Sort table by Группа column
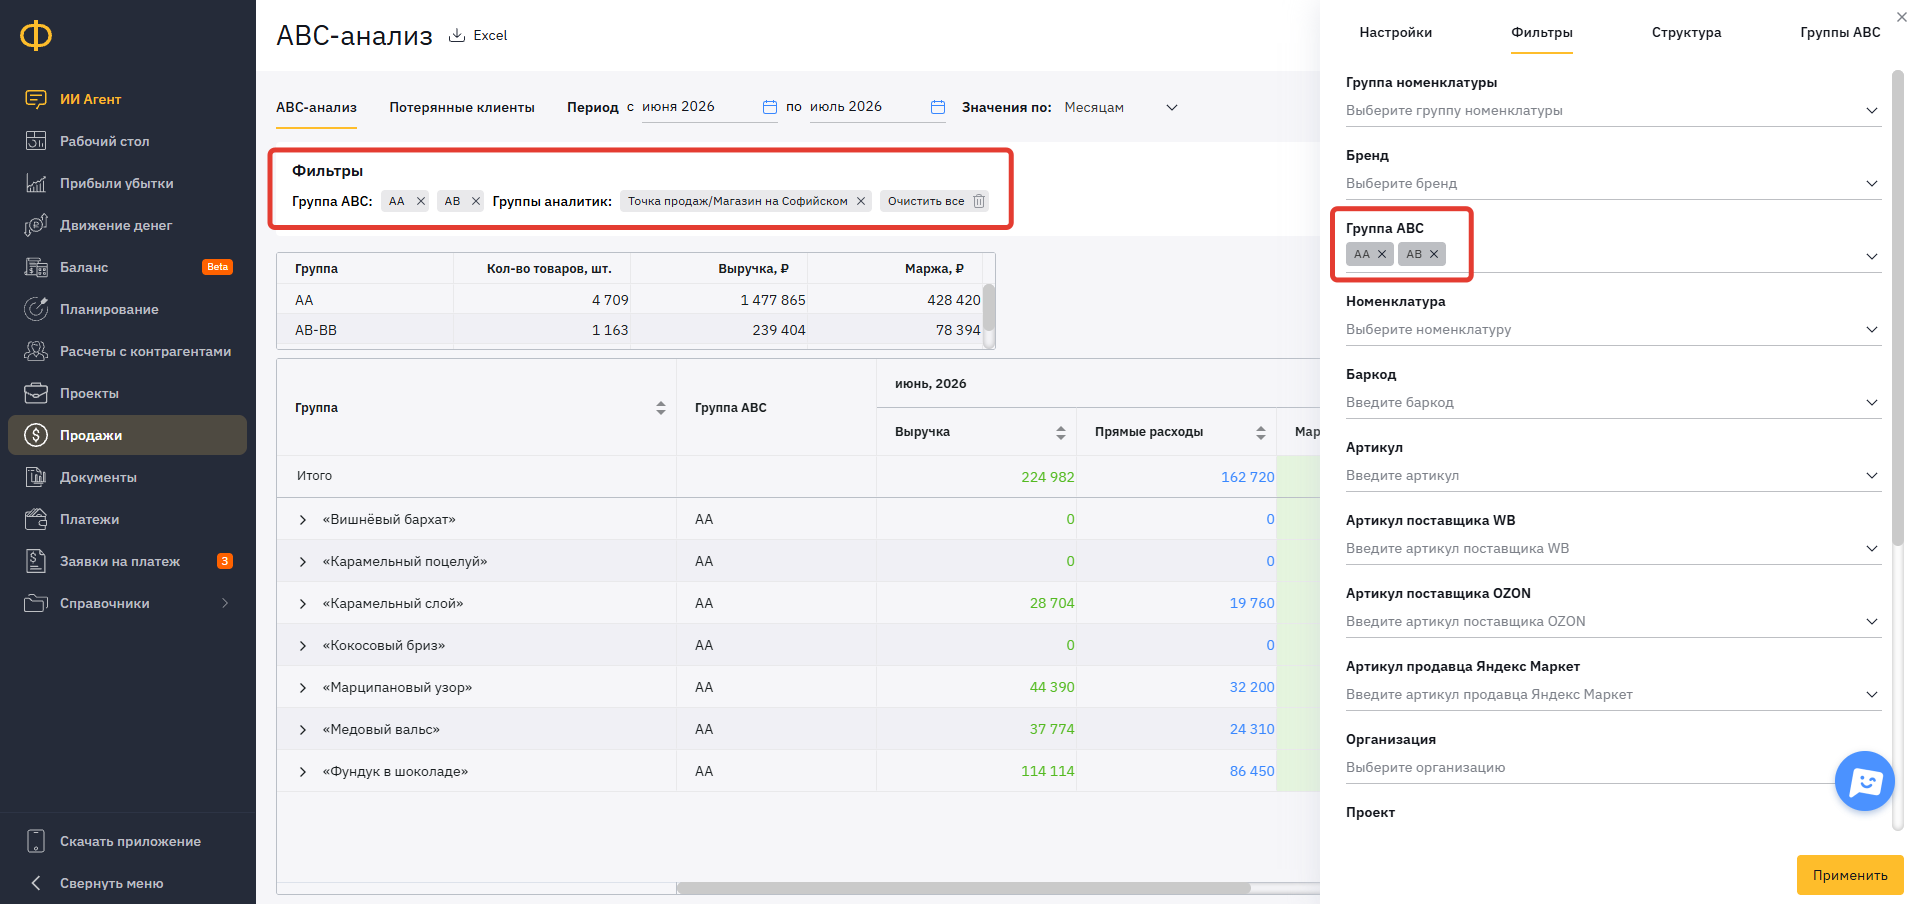This screenshot has height=904, width=1919. pos(661,408)
